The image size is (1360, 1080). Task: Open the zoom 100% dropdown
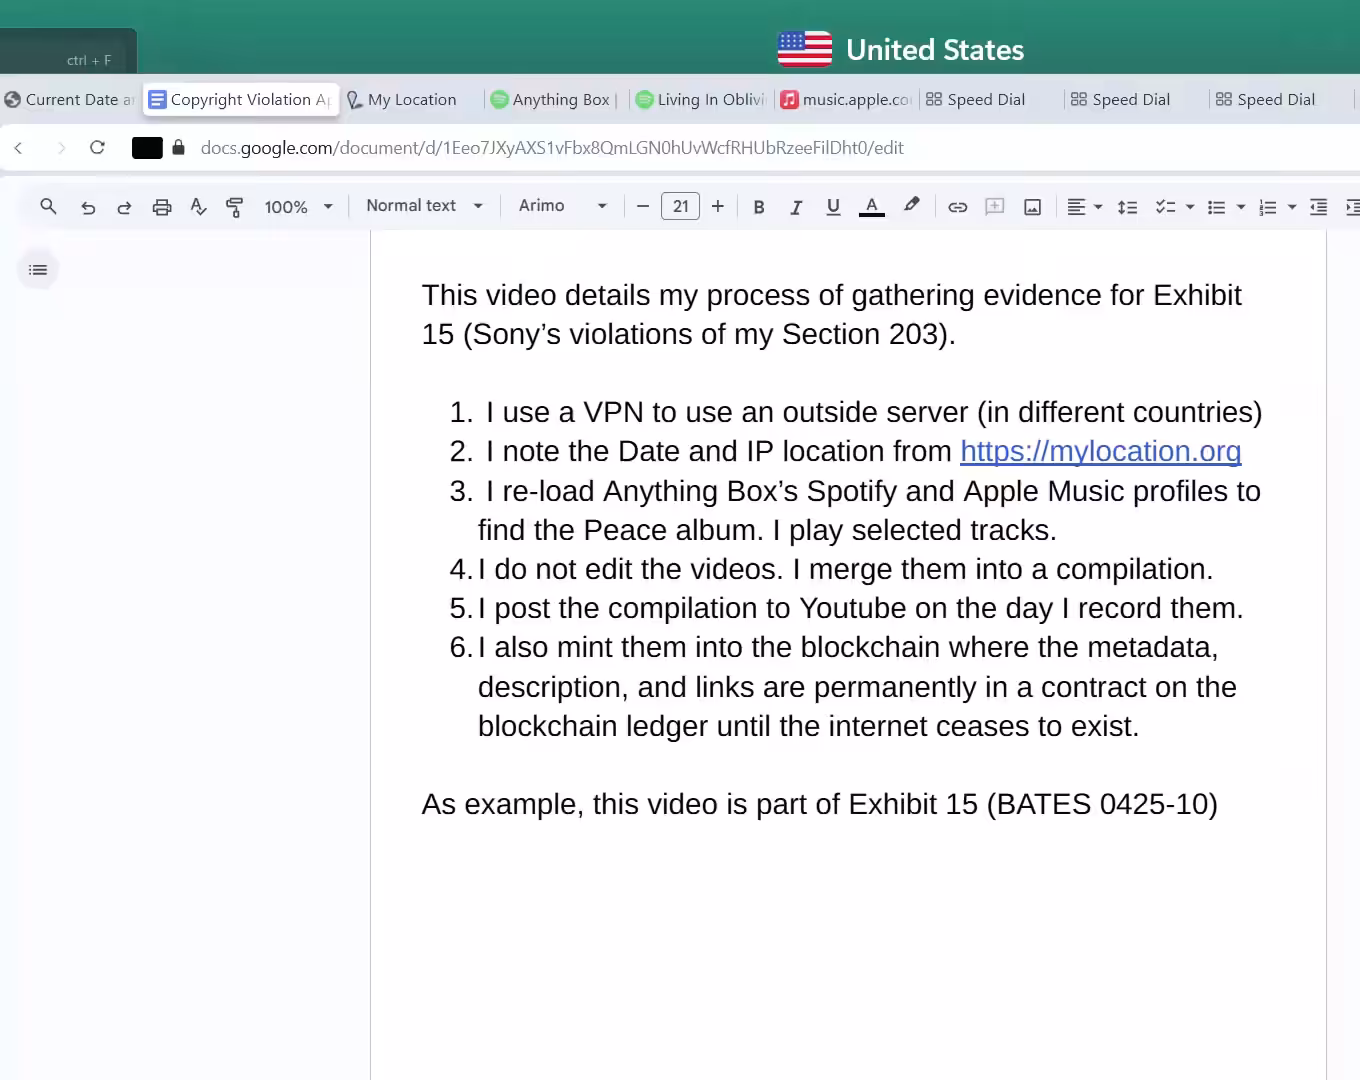click(x=298, y=207)
